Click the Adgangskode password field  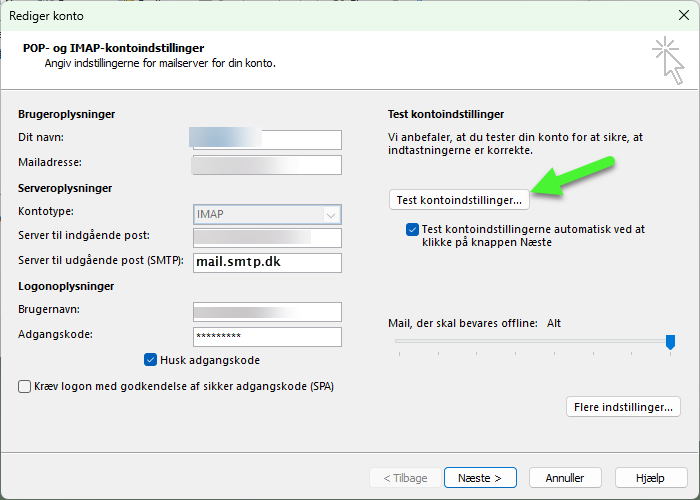[x=267, y=337]
